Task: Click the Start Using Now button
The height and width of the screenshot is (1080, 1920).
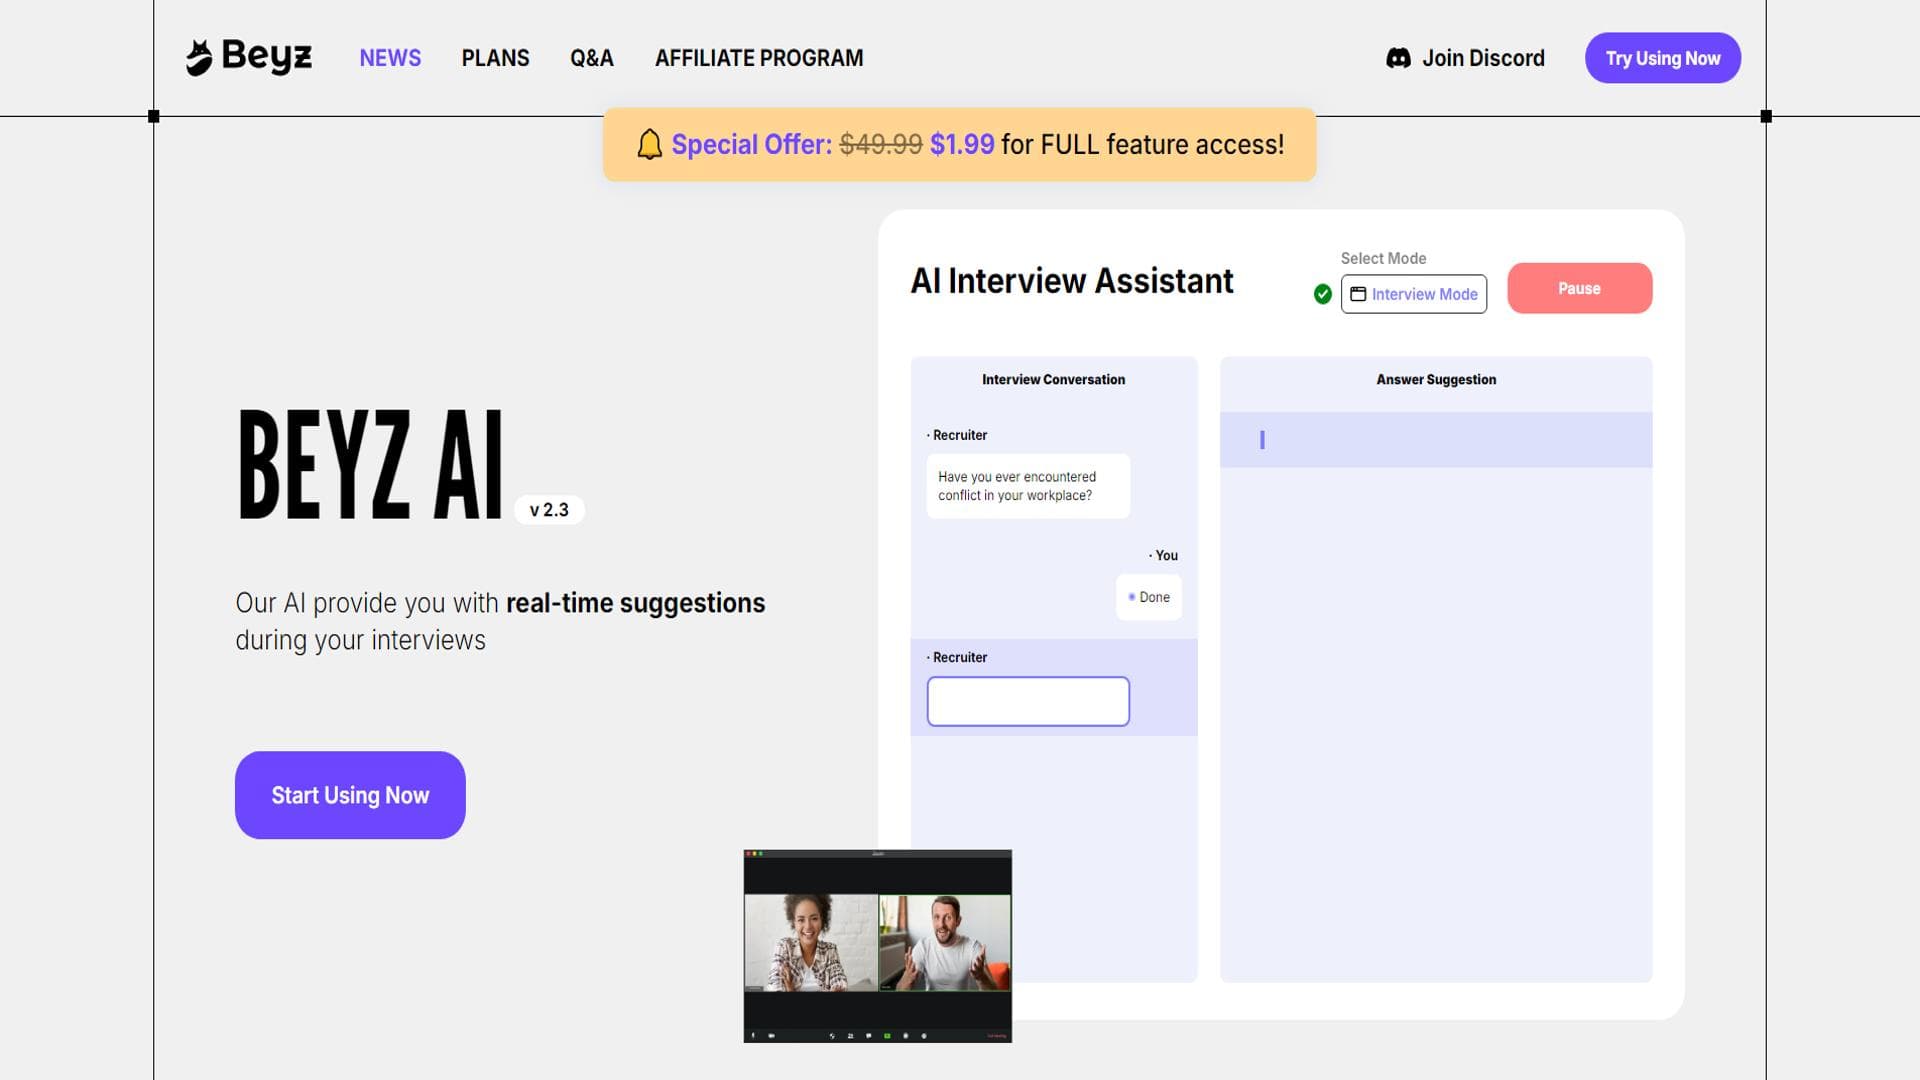Action: (x=350, y=795)
